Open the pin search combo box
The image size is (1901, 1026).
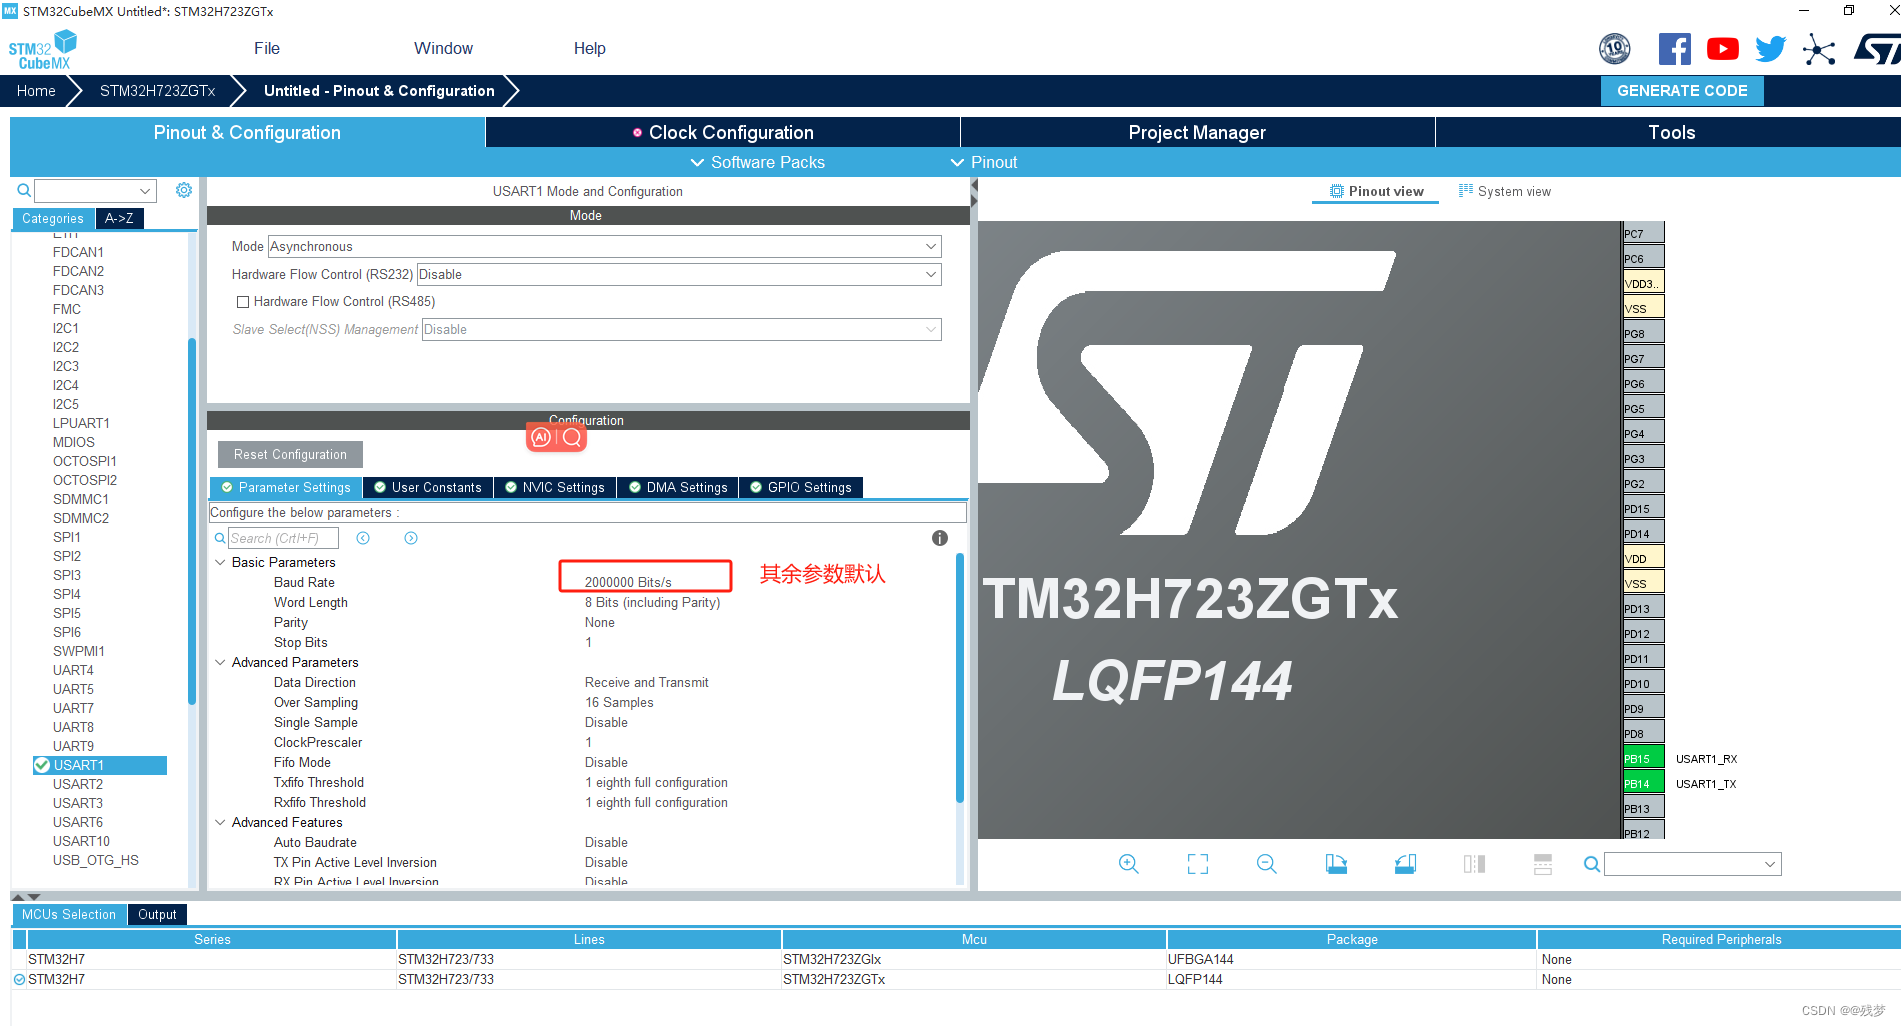click(1693, 864)
